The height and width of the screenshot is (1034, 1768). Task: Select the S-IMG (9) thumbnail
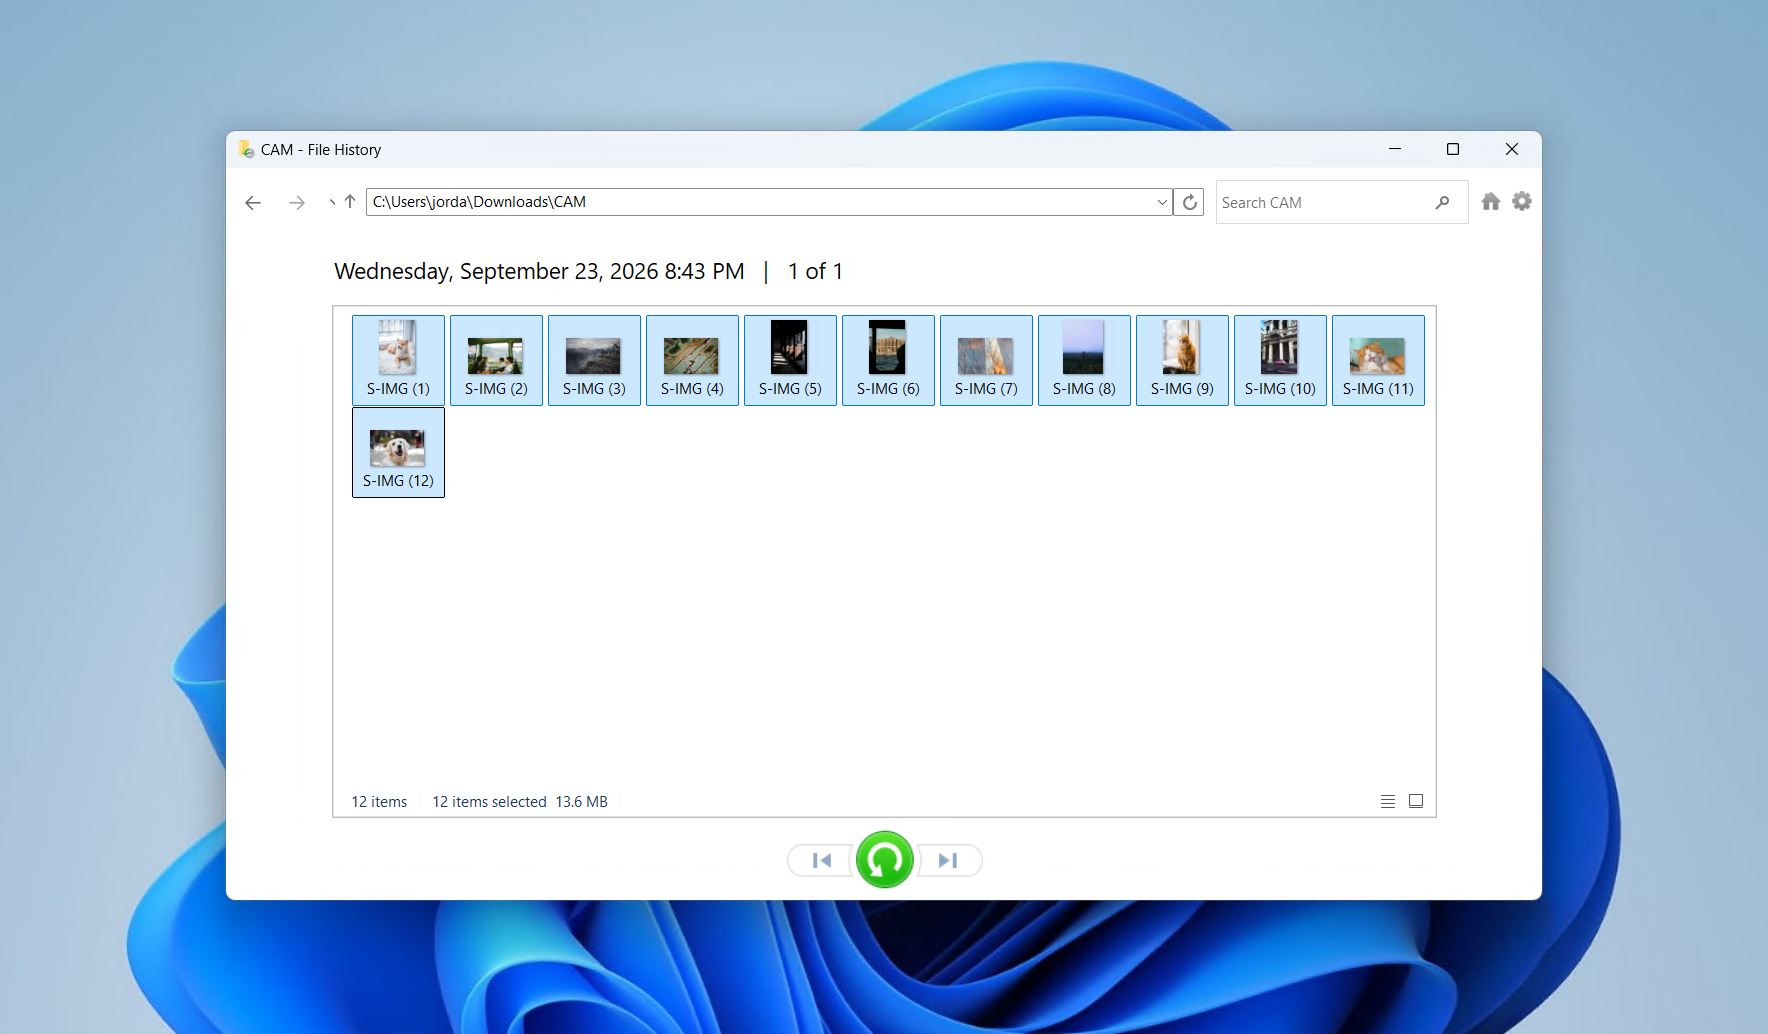[x=1182, y=360]
